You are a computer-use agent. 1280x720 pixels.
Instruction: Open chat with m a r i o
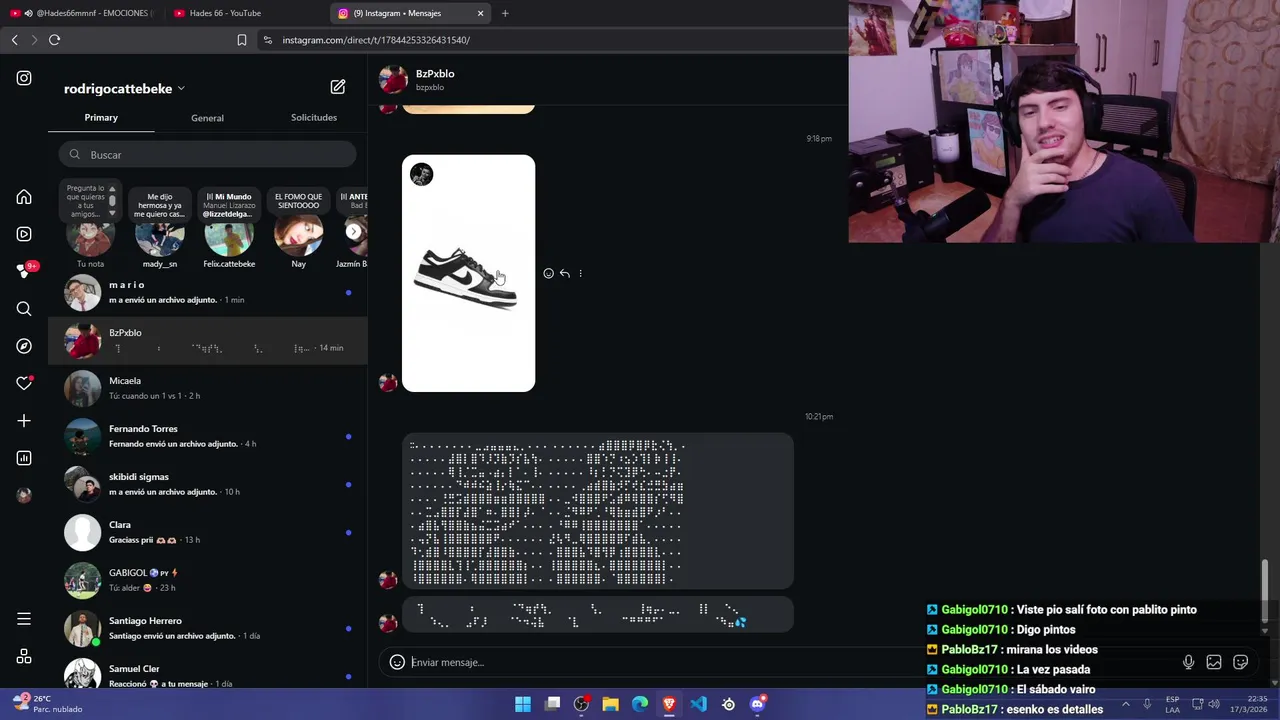pyautogui.click(x=207, y=293)
